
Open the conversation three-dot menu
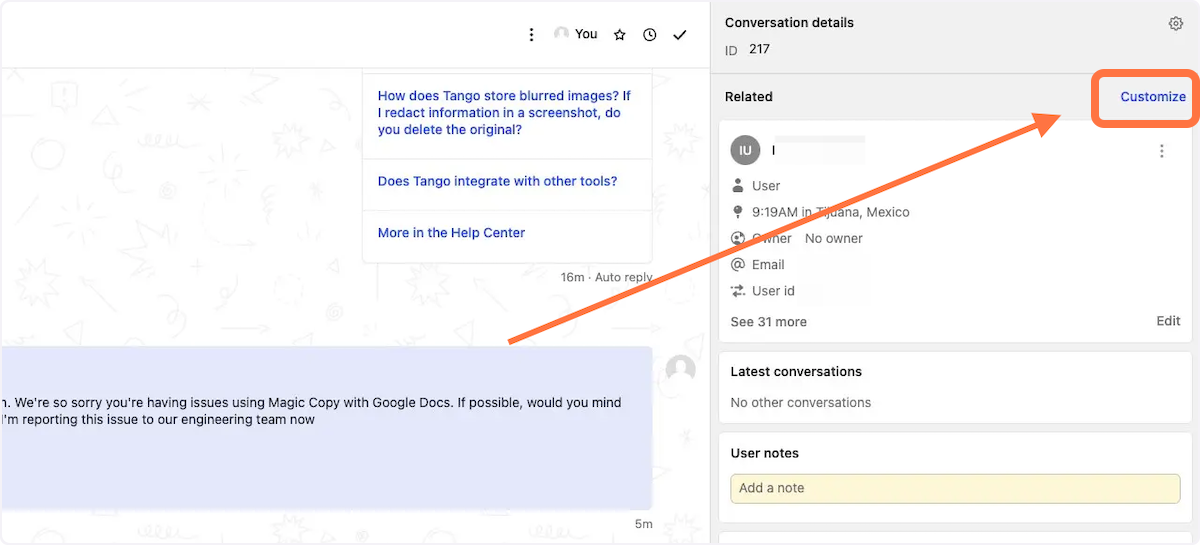pos(532,35)
